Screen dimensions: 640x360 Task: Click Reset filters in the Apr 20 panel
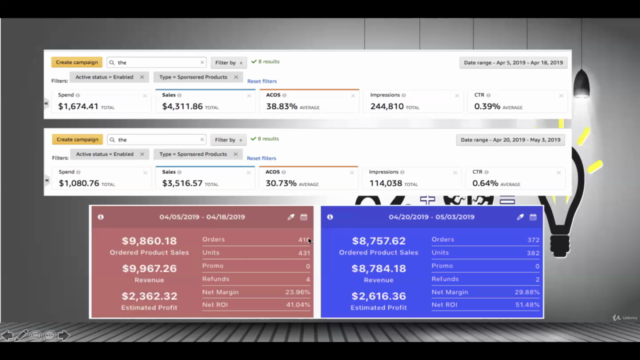point(262,158)
